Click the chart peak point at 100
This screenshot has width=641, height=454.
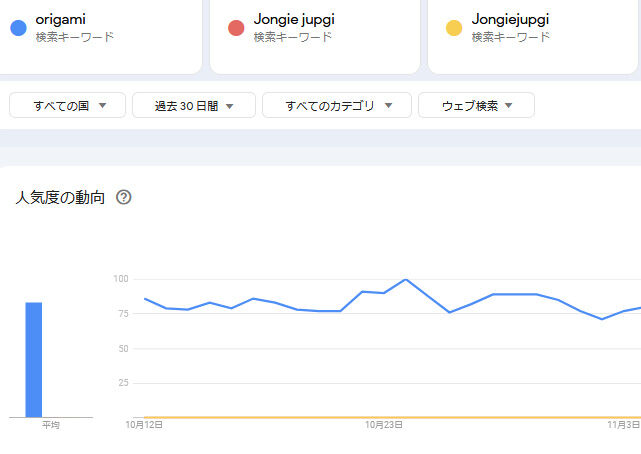tap(405, 279)
